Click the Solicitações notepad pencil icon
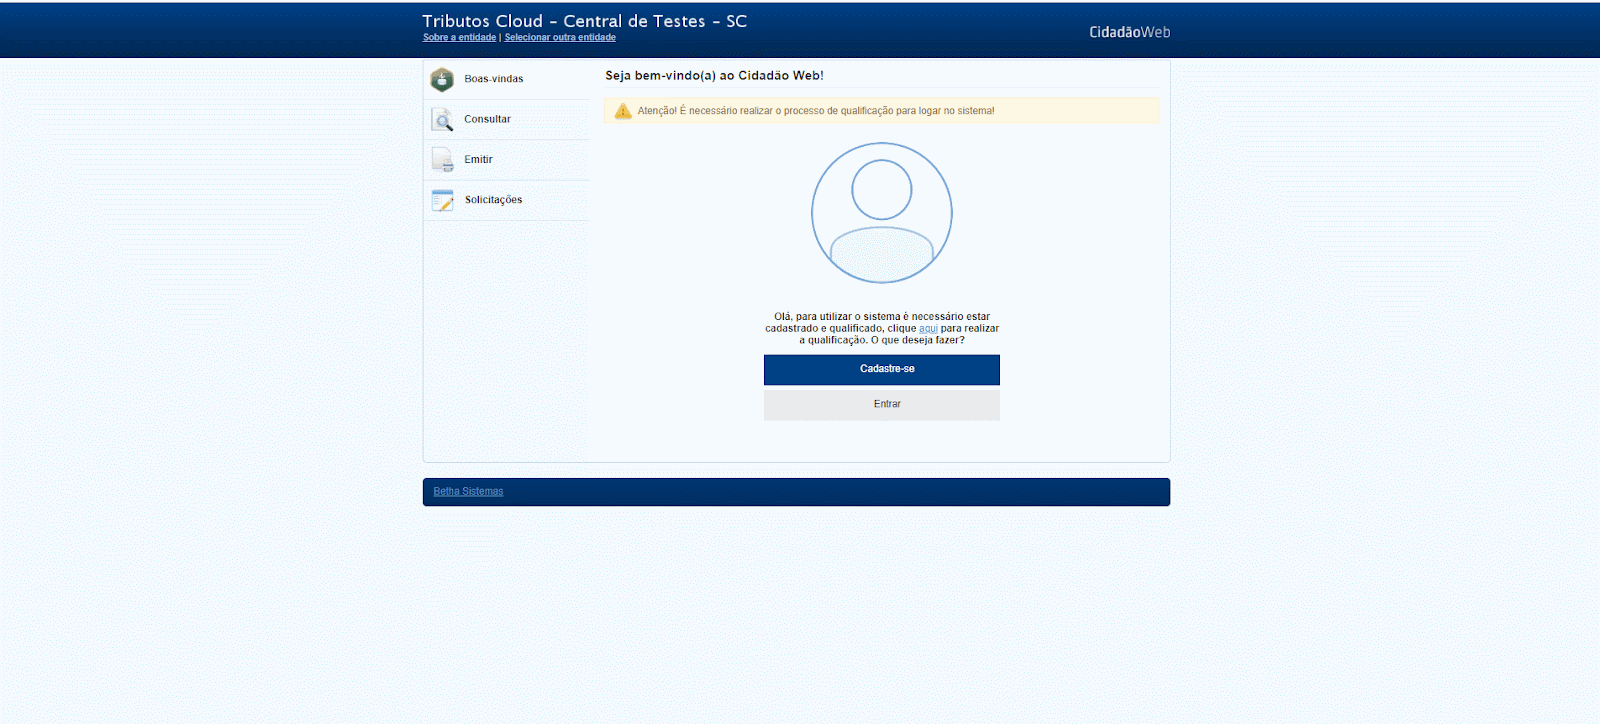The width and height of the screenshot is (1600, 724). pyautogui.click(x=442, y=200)
